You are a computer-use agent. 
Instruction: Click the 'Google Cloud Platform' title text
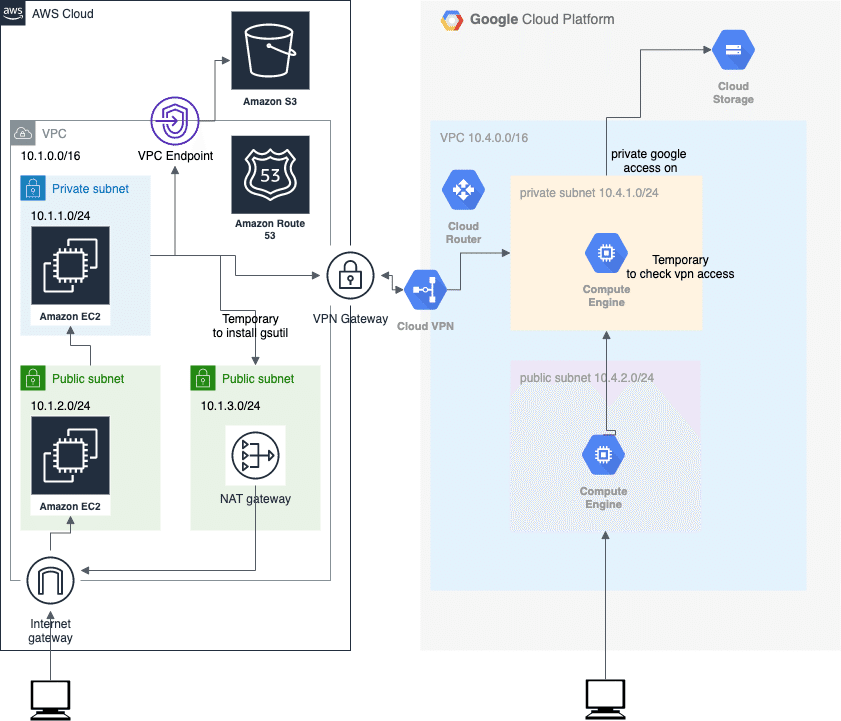coord(542,19)
